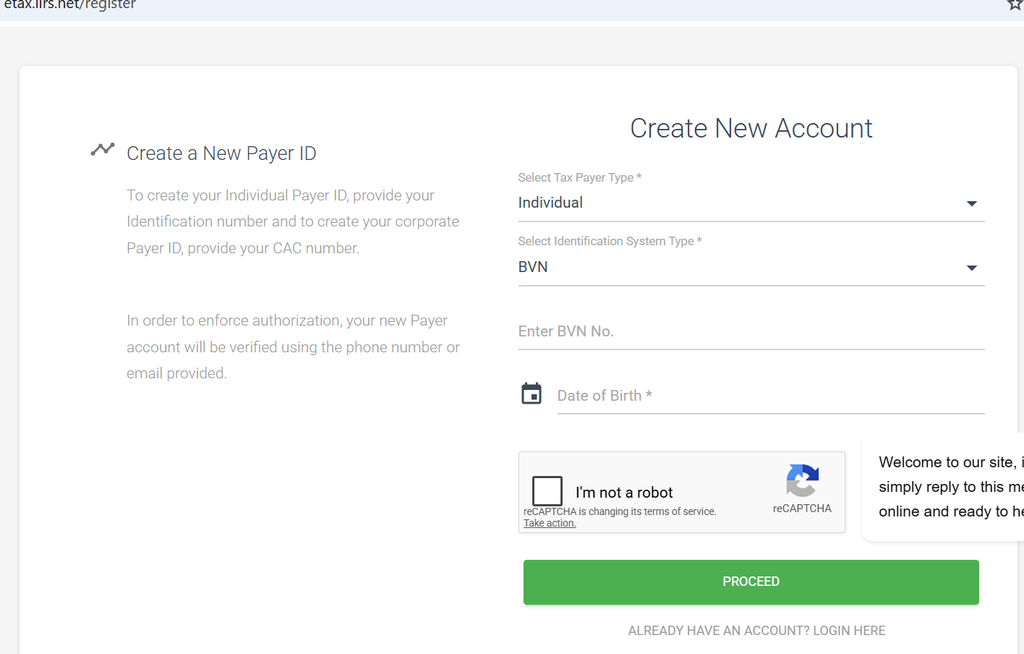Click the reCAPTCHA terms of service notice
The width and height of the screenshot is (1024, 654).
click(x=620, y=512)
